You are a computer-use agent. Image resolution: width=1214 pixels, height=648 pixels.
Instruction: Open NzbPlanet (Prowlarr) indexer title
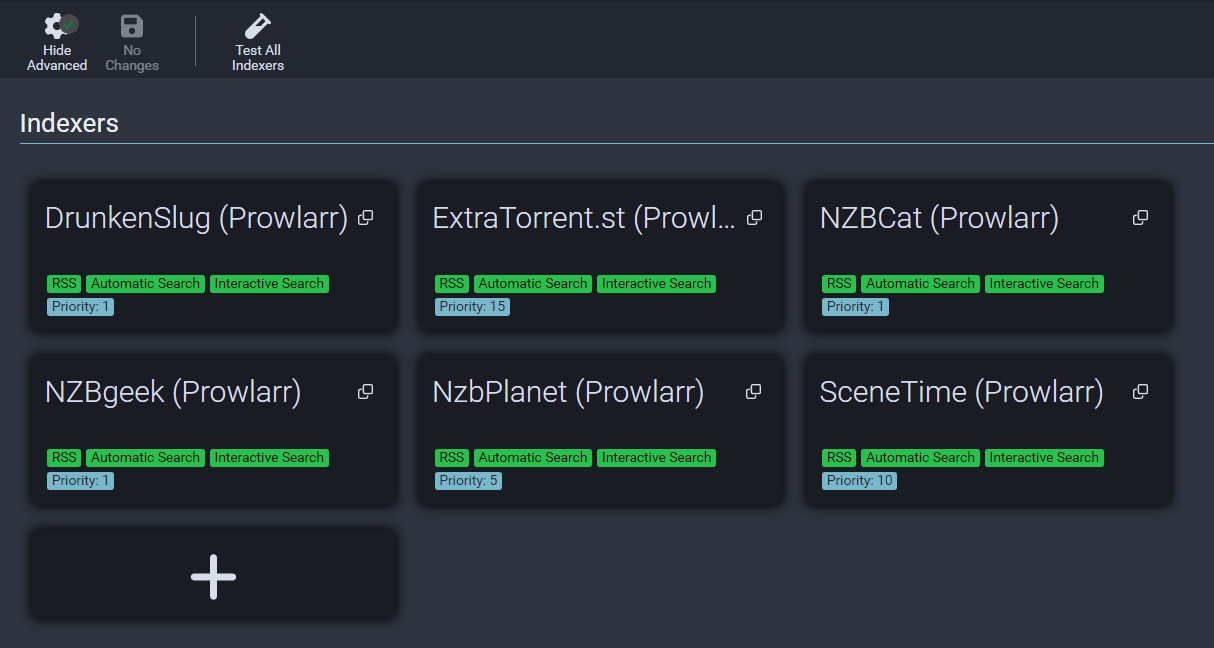[x=568, y=393]
